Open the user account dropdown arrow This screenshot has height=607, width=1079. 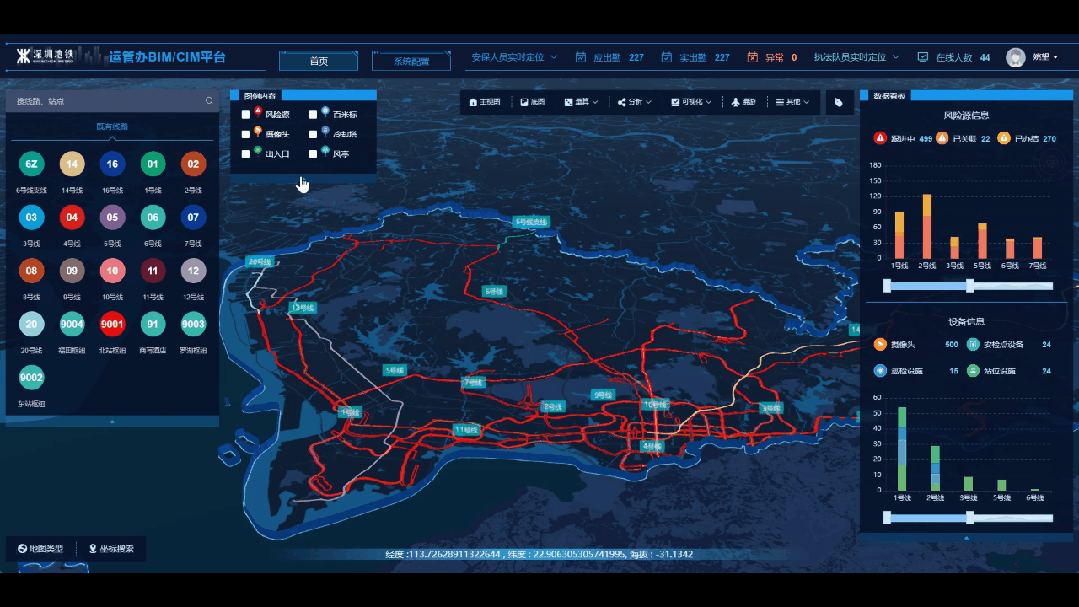pos(1056,57)
